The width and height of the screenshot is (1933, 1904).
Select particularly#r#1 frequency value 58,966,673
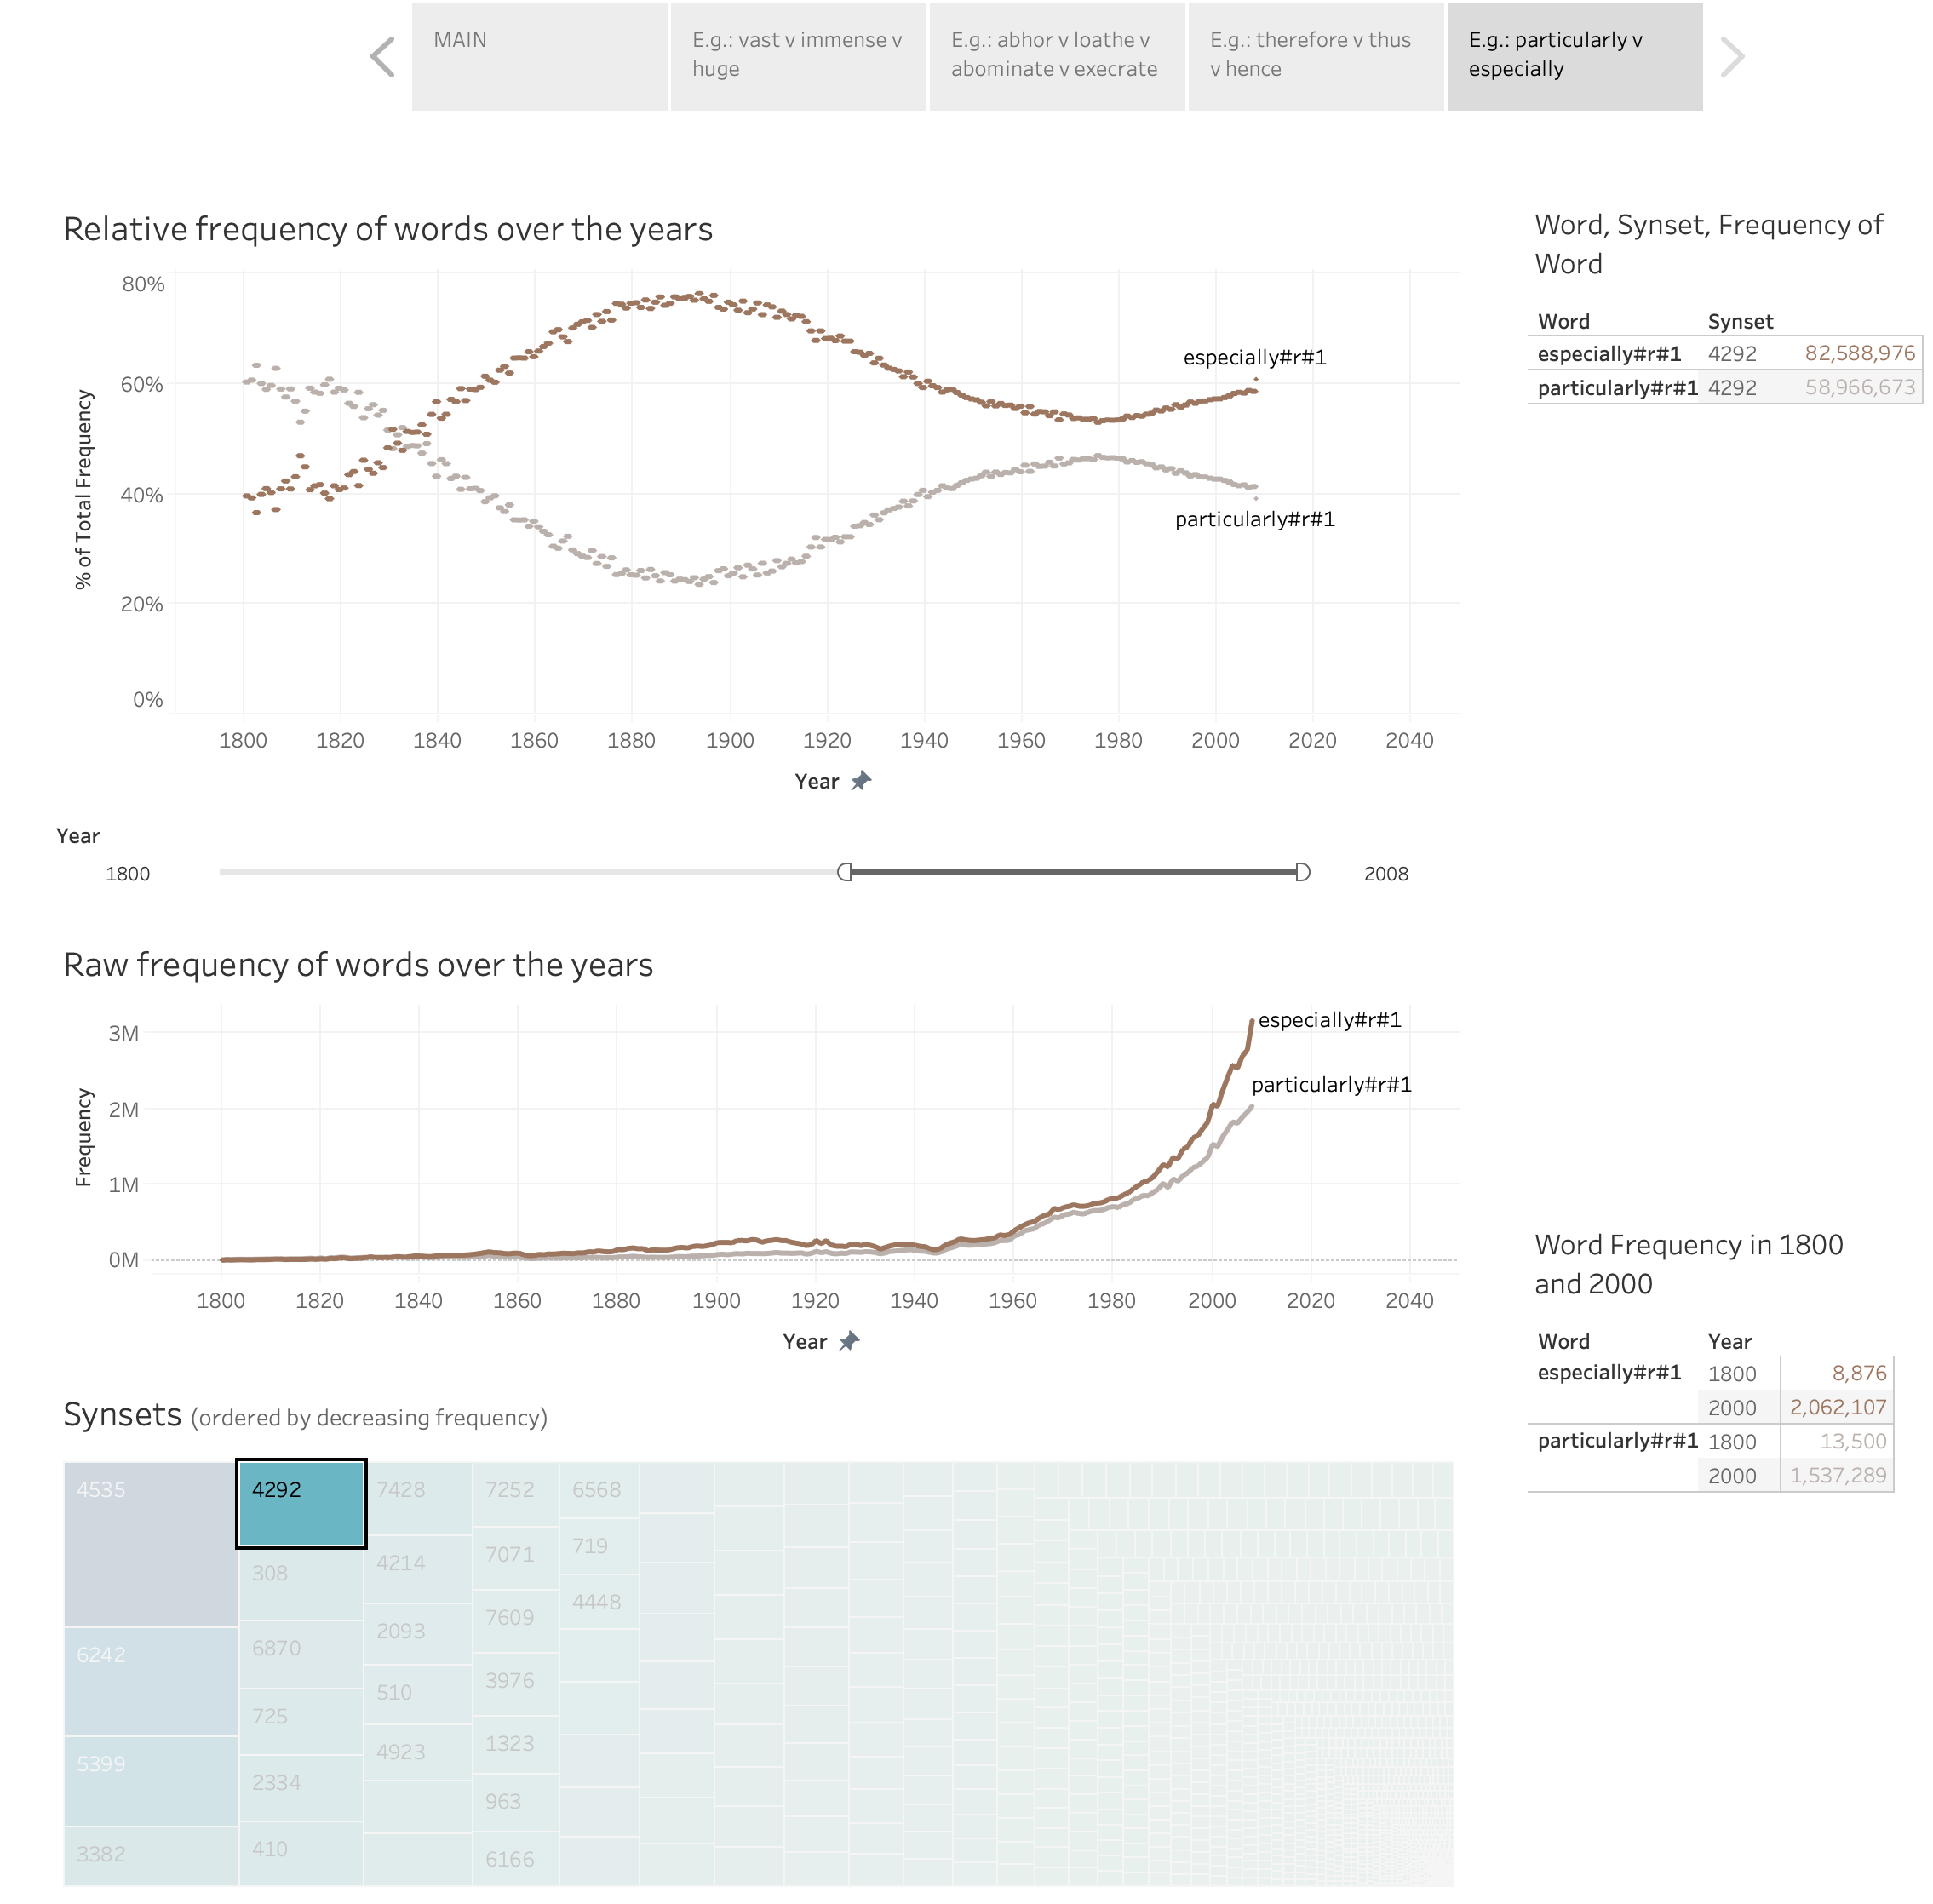(1859, 387)
